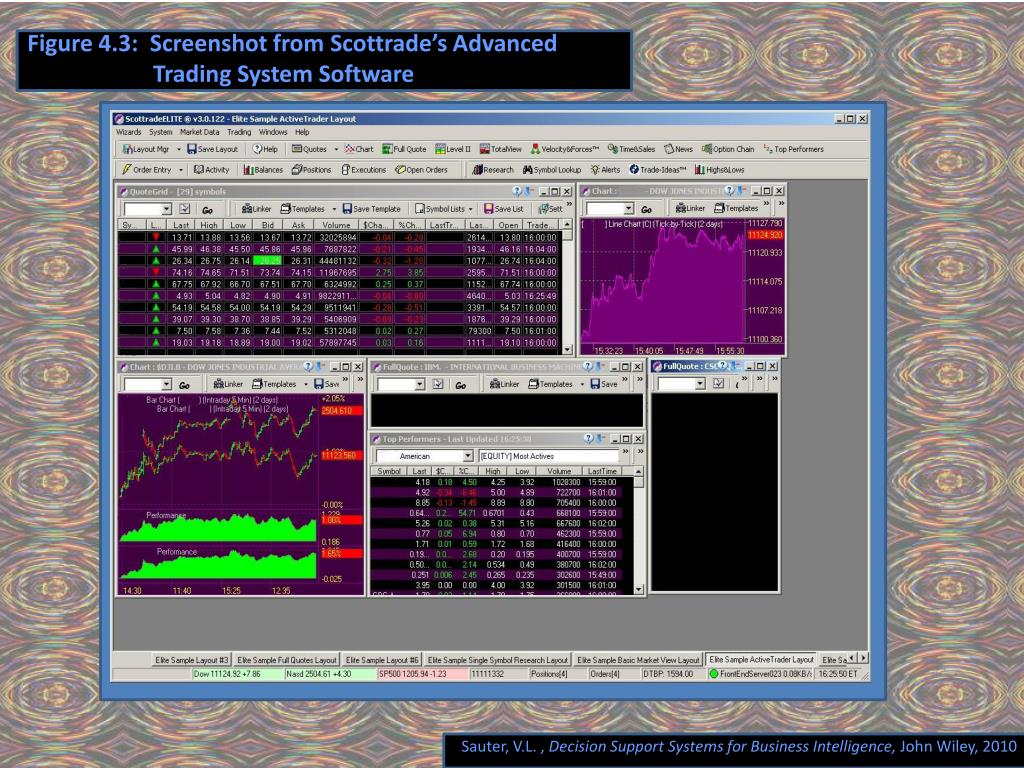This screenshot has width=1024, height=768.
Task: Expand the QuoteGrid symbol combo box
Action: (x=167, y=209)
